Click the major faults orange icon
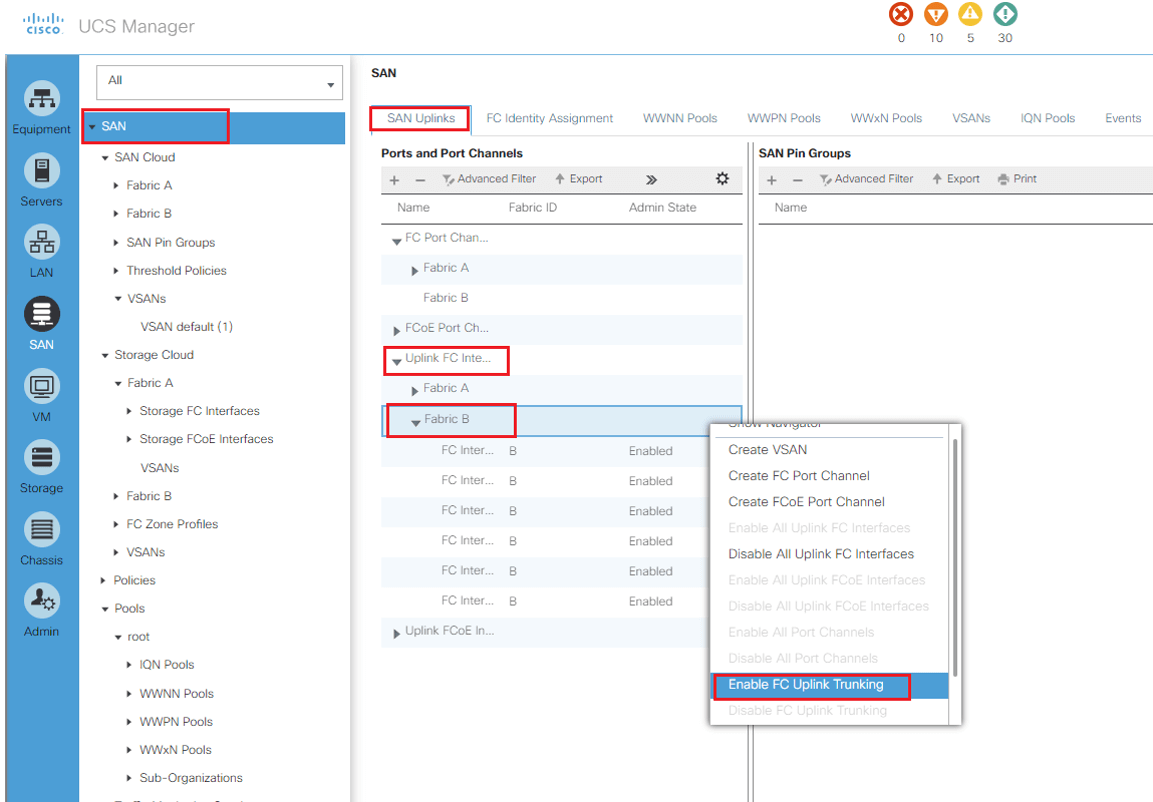The height and width of the screenshot is (802, 1153). [935, 14]
